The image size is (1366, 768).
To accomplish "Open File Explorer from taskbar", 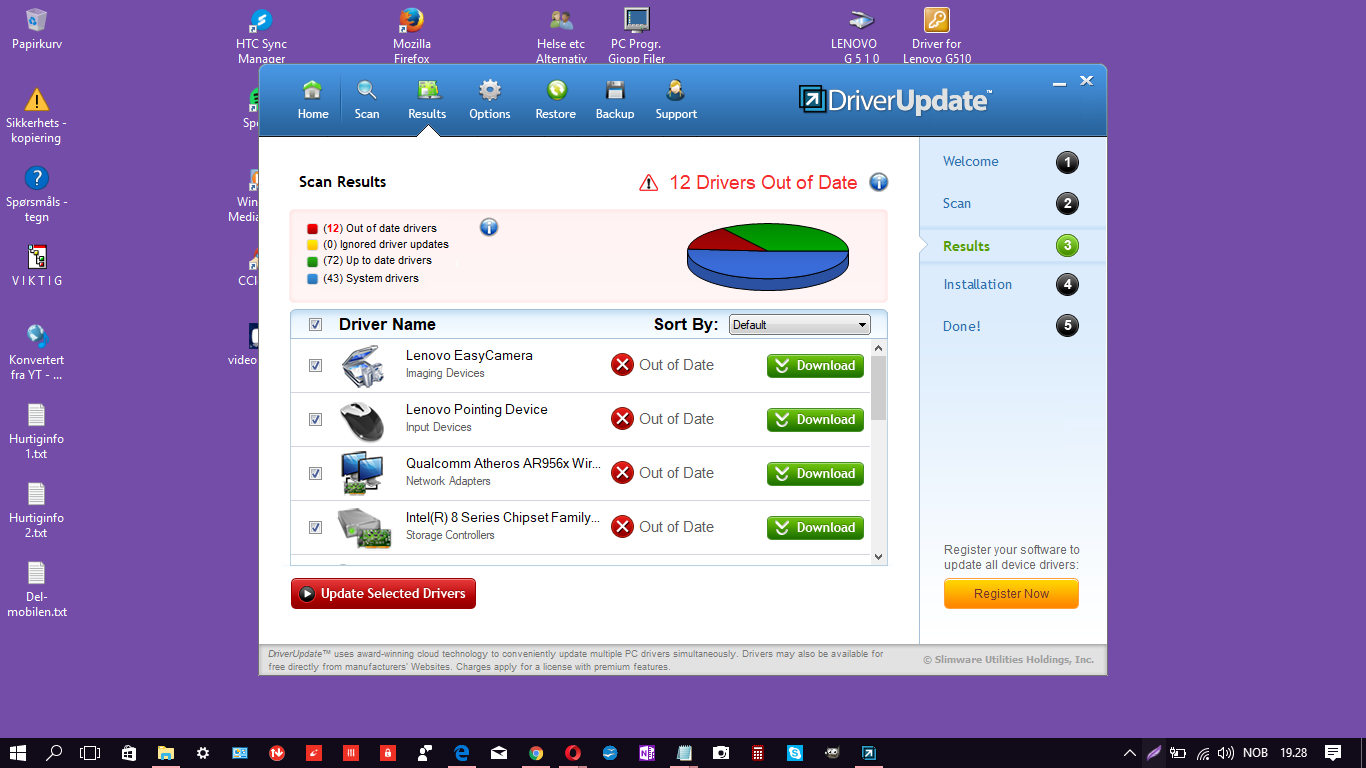I will click(165, 753).
